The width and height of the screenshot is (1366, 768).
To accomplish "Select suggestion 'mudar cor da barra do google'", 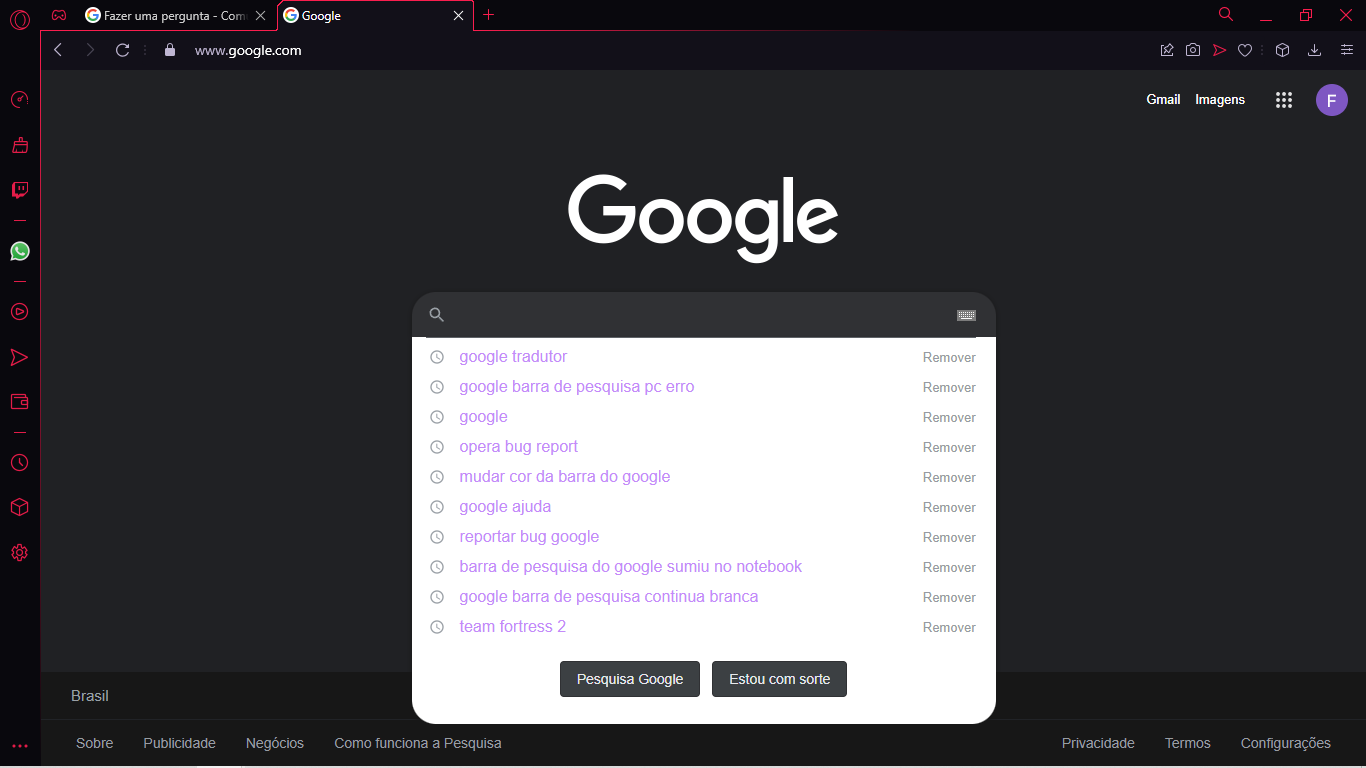I will coord(564,477).
